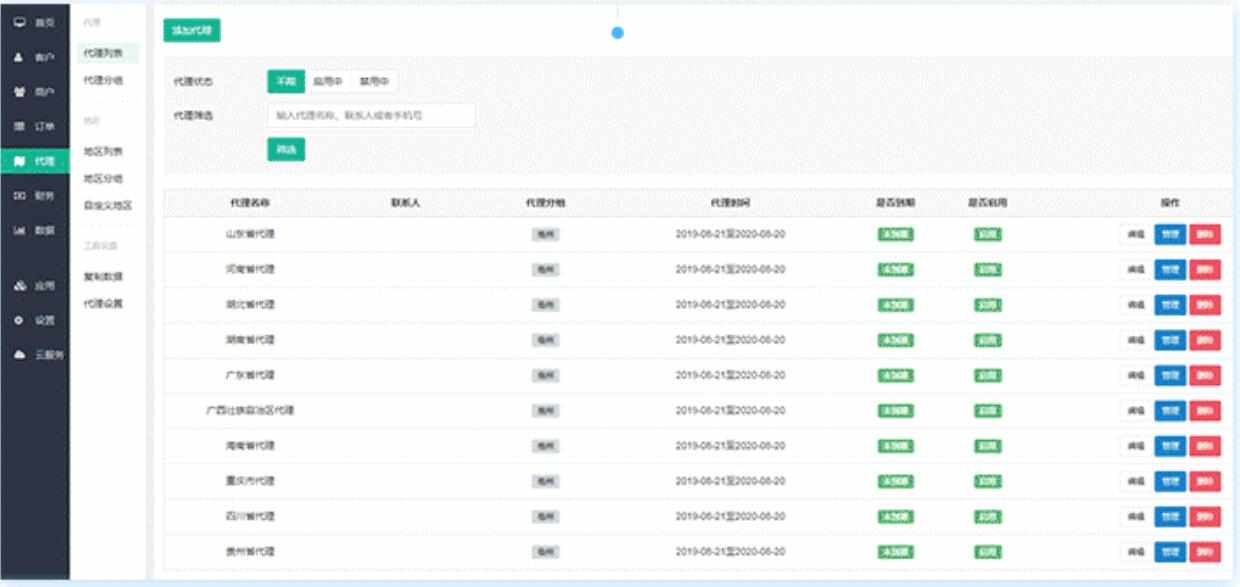This screenshot has height=587, width=1240.
Task: Click the 设置 gear icon
Action: click(x=19, y=321)
